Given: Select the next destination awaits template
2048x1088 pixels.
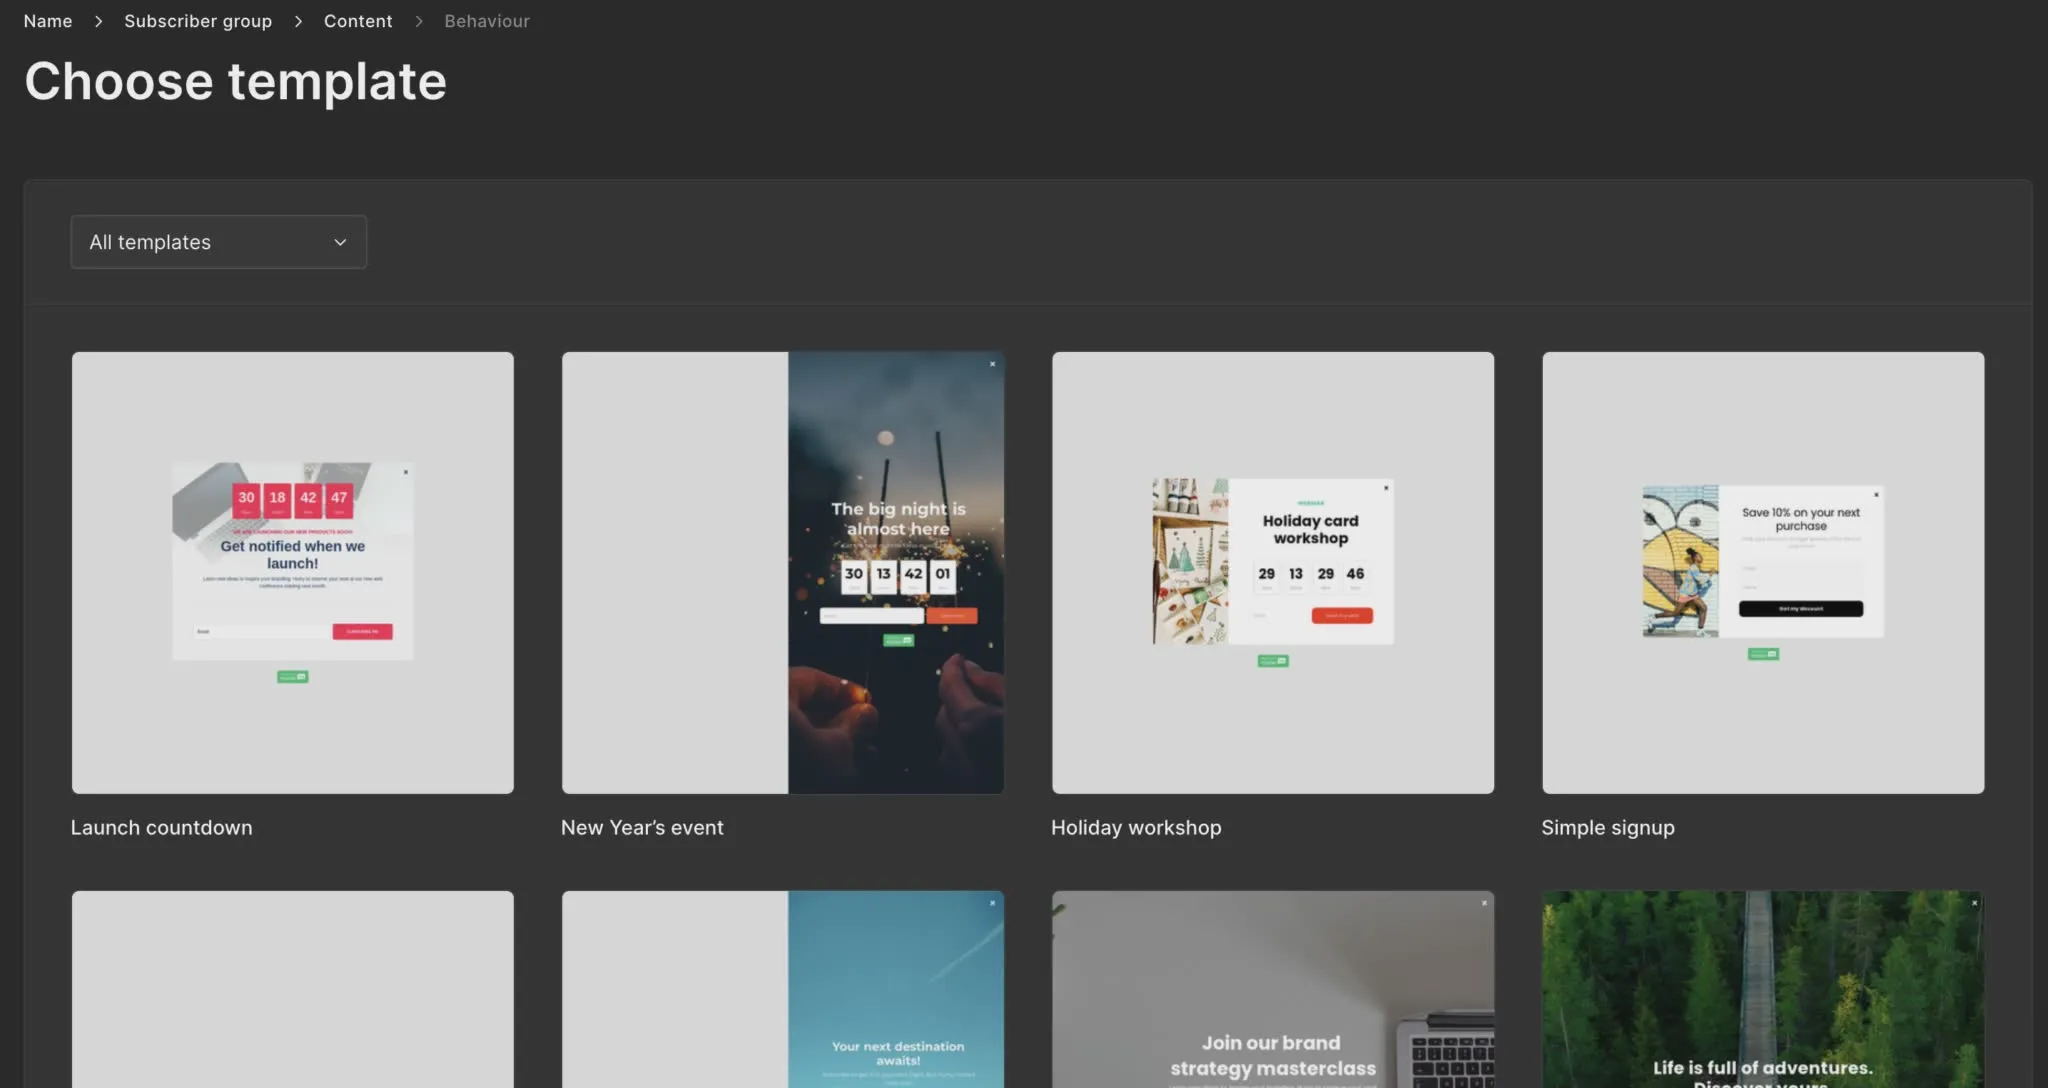Looking at the screenshot, I should click(783, 990).
